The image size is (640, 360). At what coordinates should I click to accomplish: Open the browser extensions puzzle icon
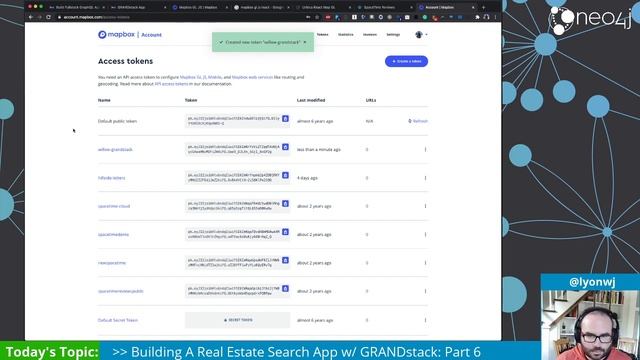point(477,17)
